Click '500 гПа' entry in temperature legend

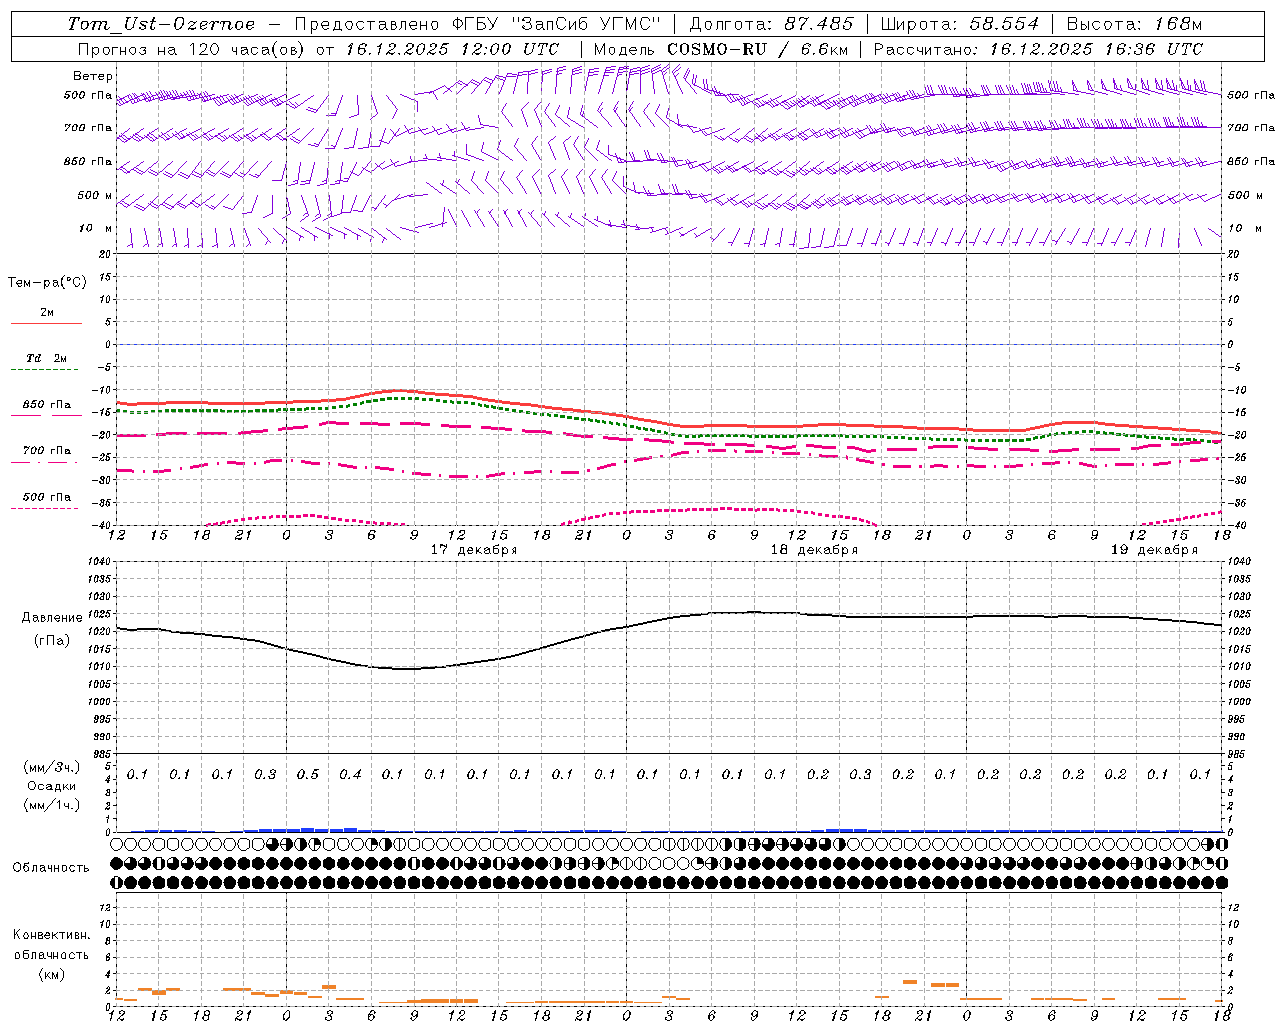(47, 497)
